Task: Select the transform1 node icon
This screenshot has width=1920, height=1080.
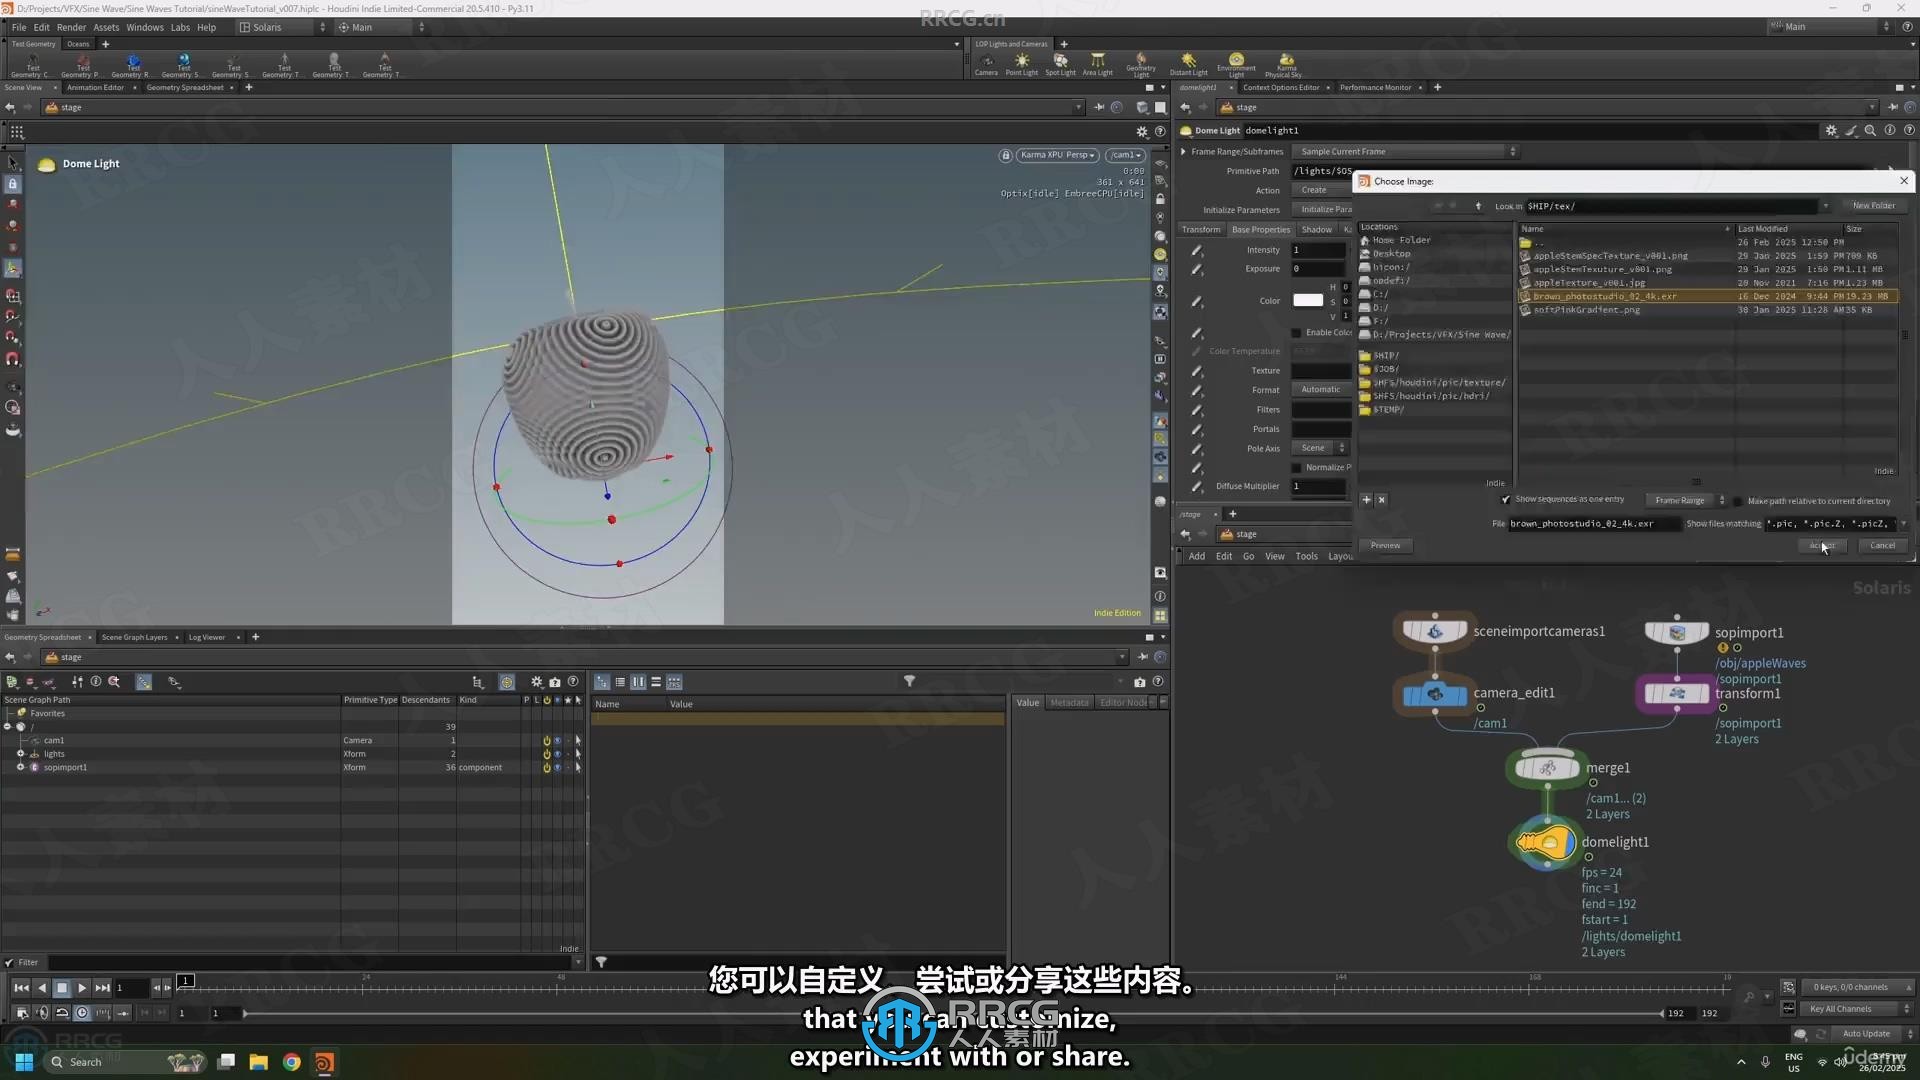Action: point(1677,694)
